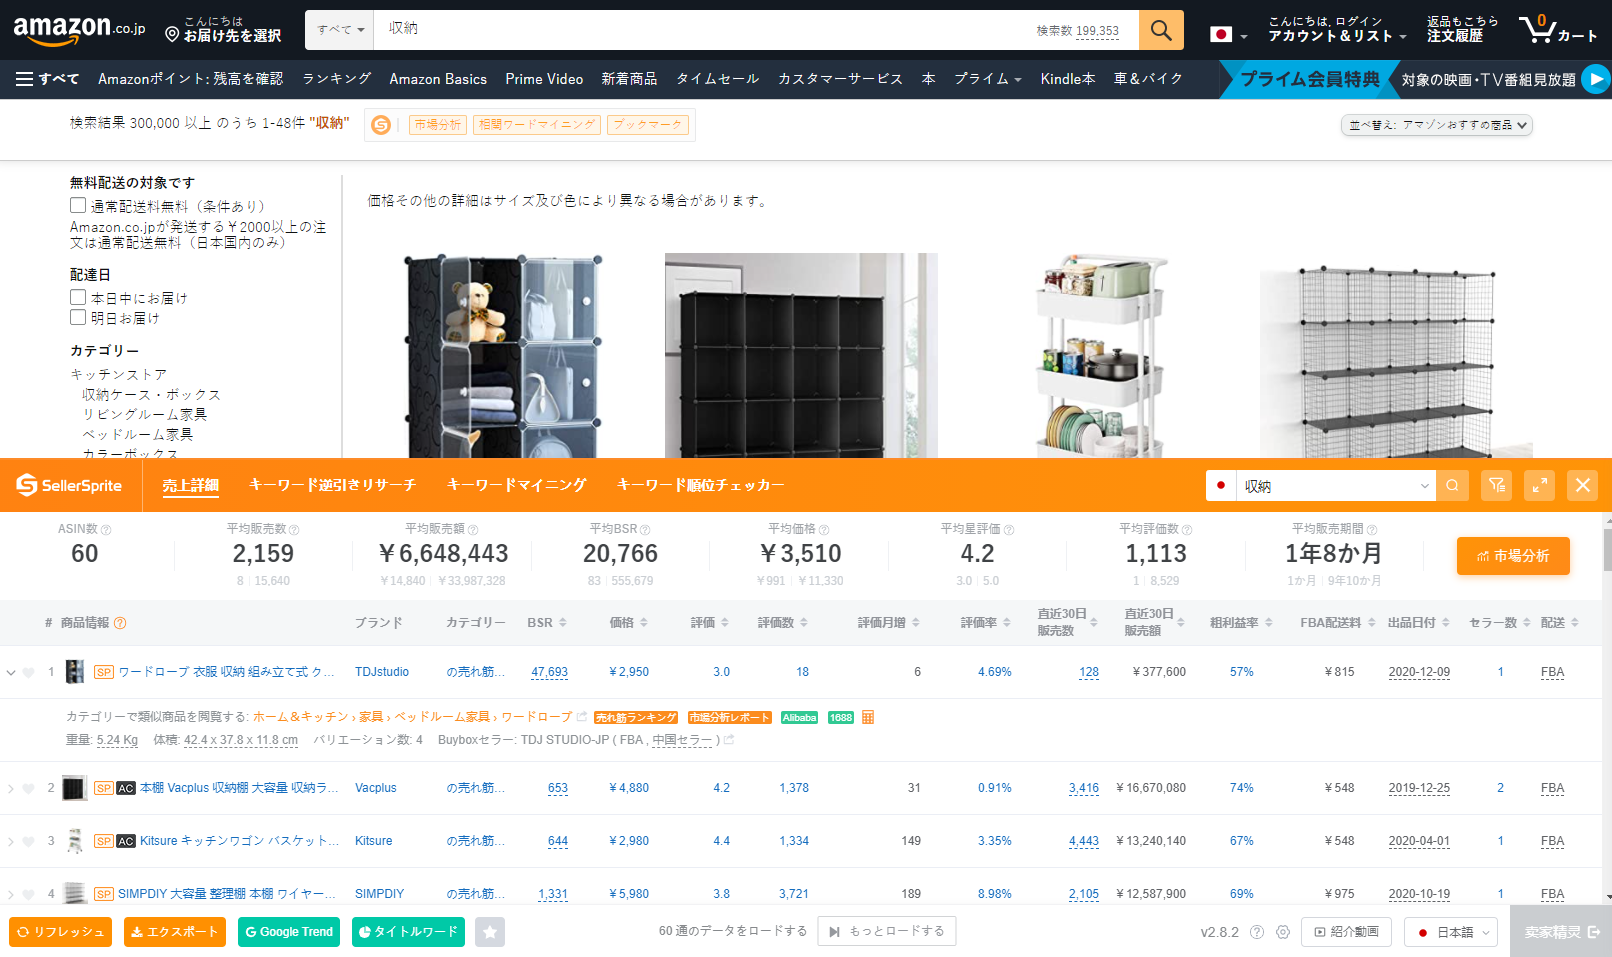The image size is (1612, 957).
Task: Click the version help question icon
Action: point(1257,932)
